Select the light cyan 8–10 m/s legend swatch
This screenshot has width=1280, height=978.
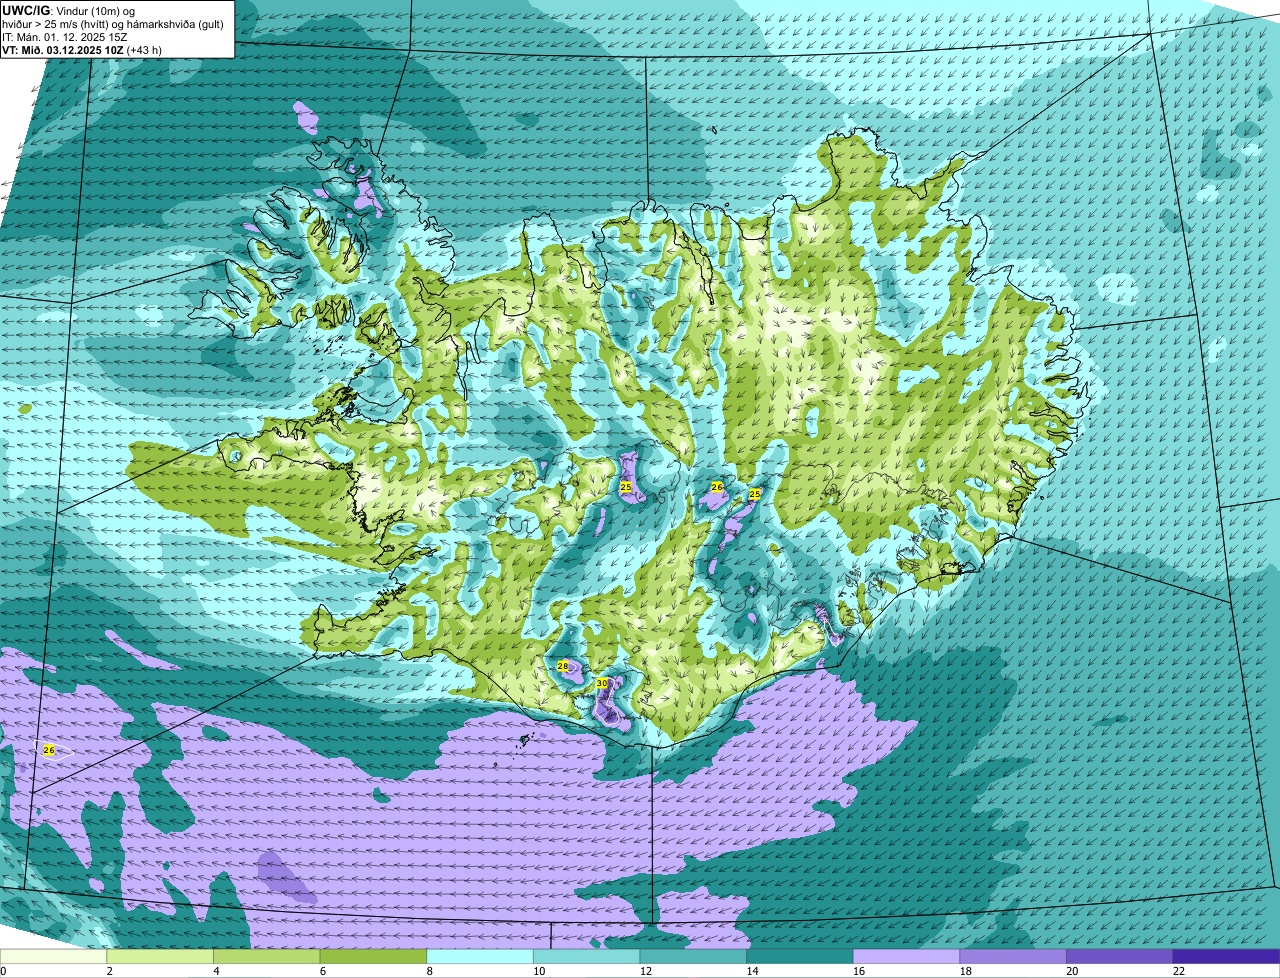click(480, 956)
